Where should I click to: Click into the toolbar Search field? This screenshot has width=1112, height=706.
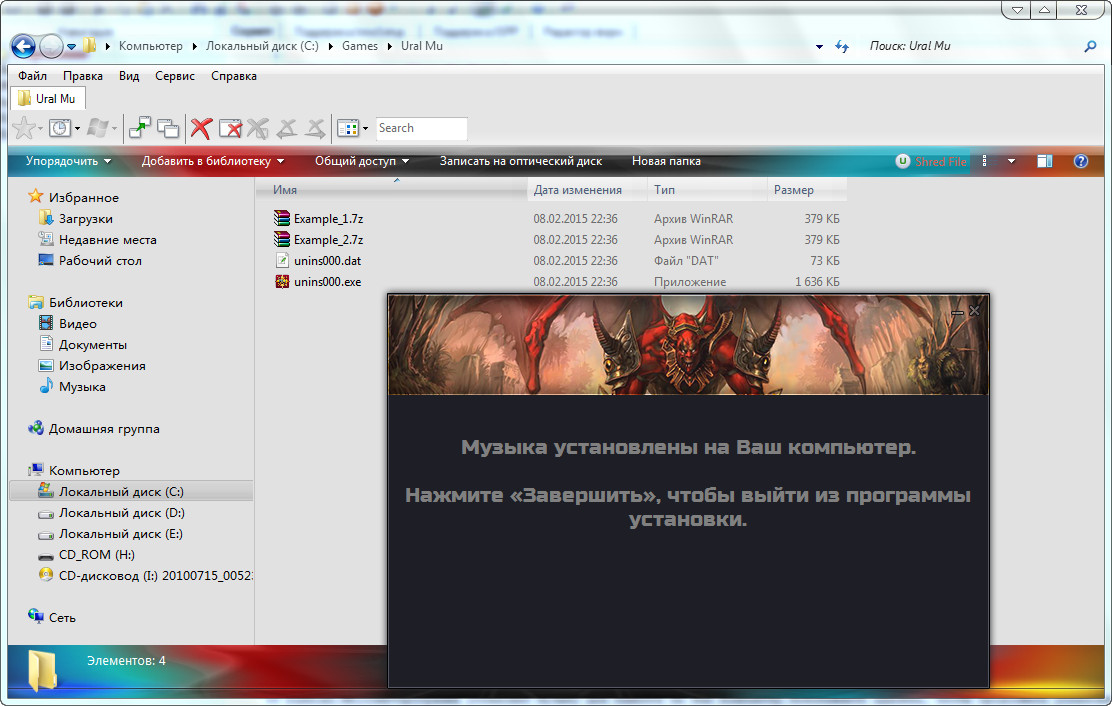point(421,128)
